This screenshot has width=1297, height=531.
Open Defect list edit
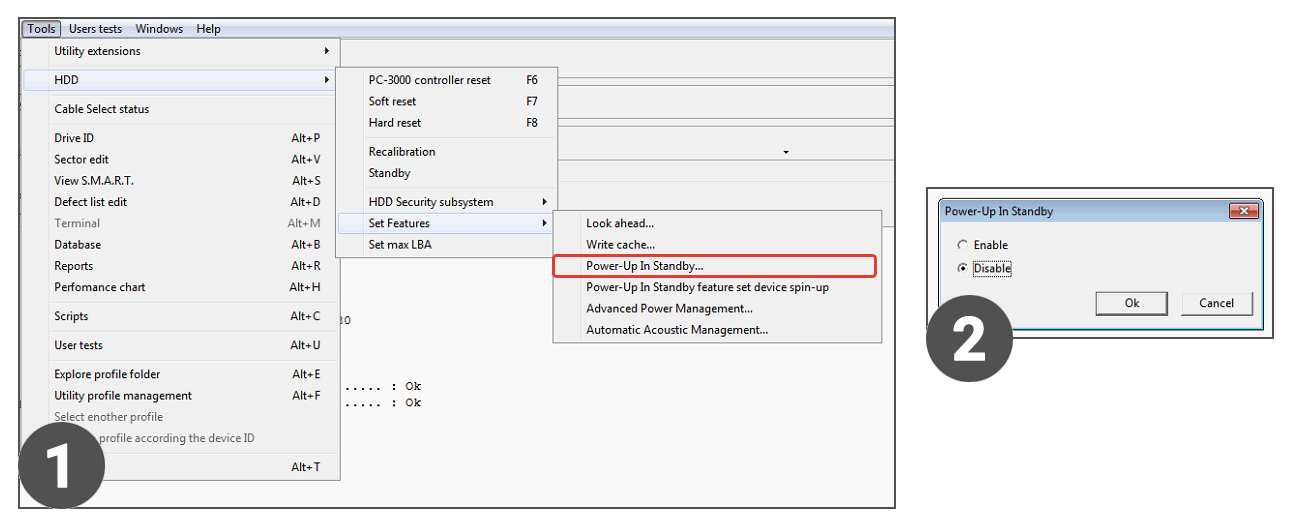(180, 202)
